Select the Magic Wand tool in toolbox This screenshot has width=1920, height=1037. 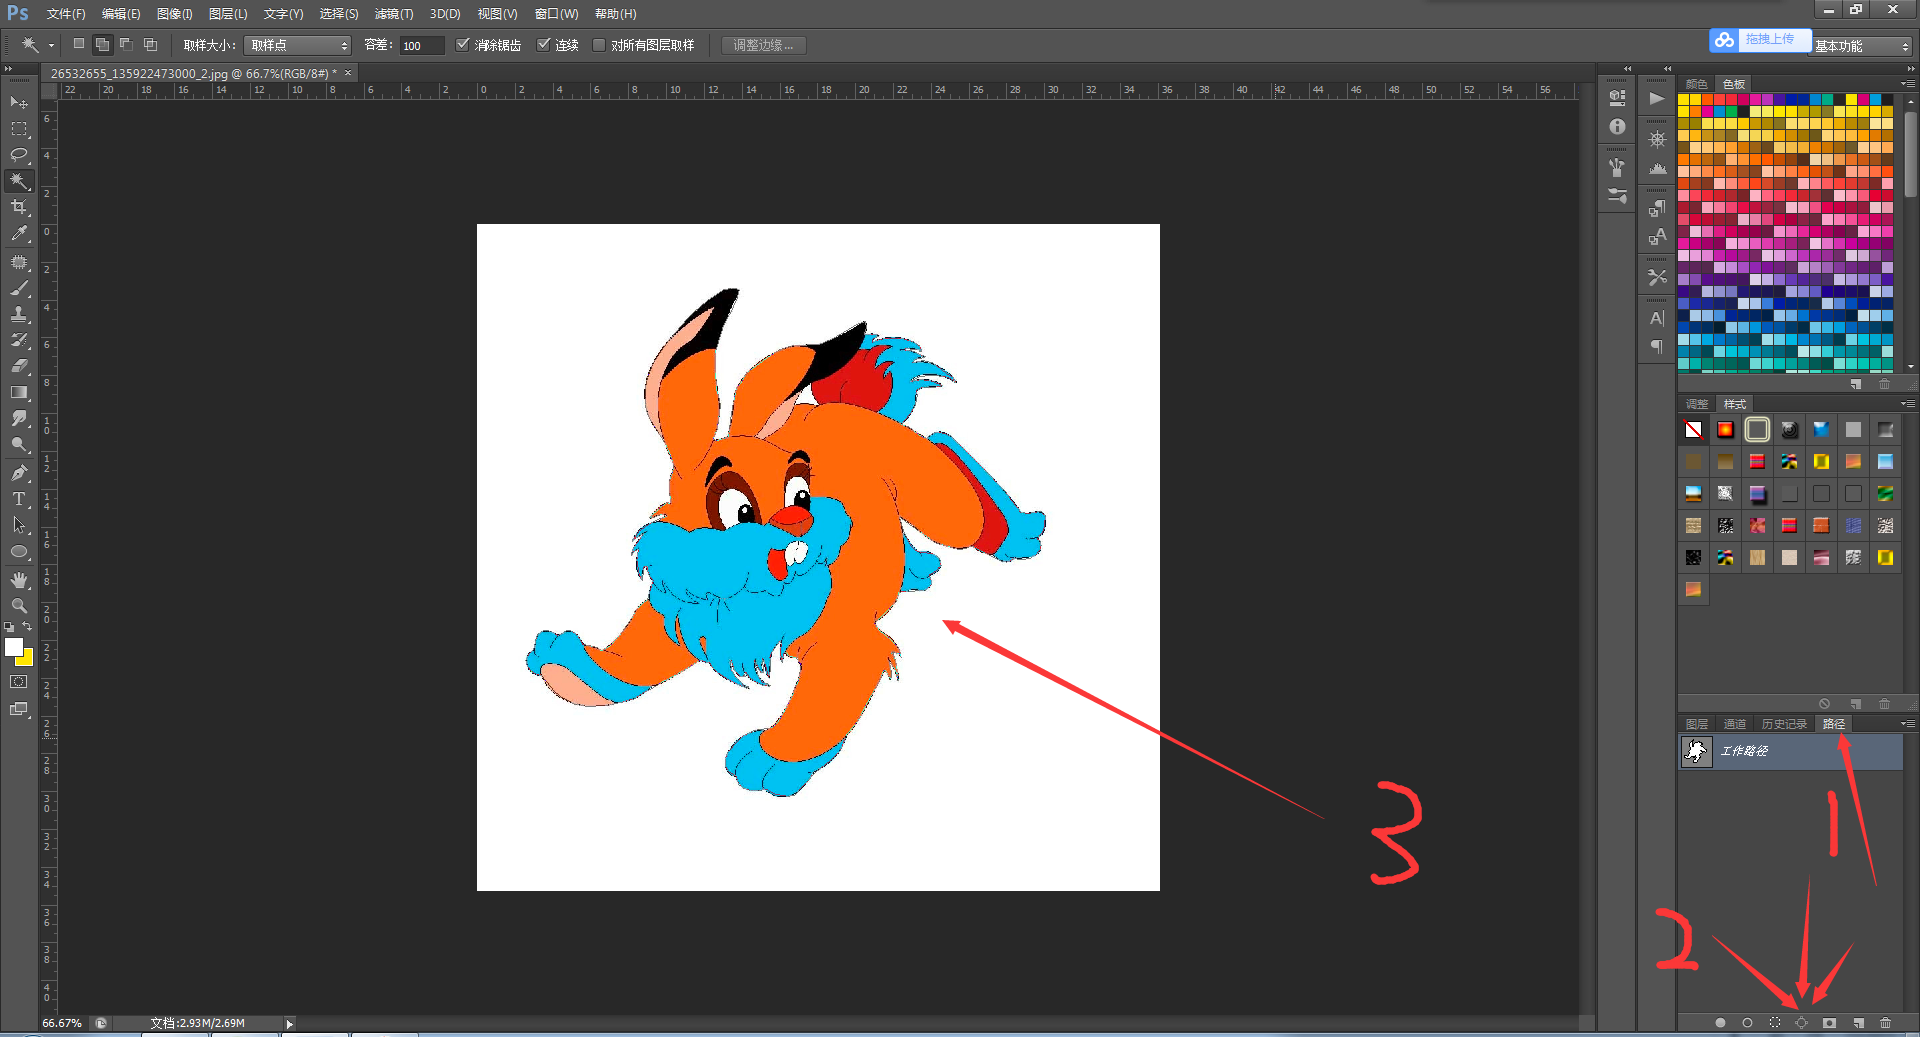19,181
